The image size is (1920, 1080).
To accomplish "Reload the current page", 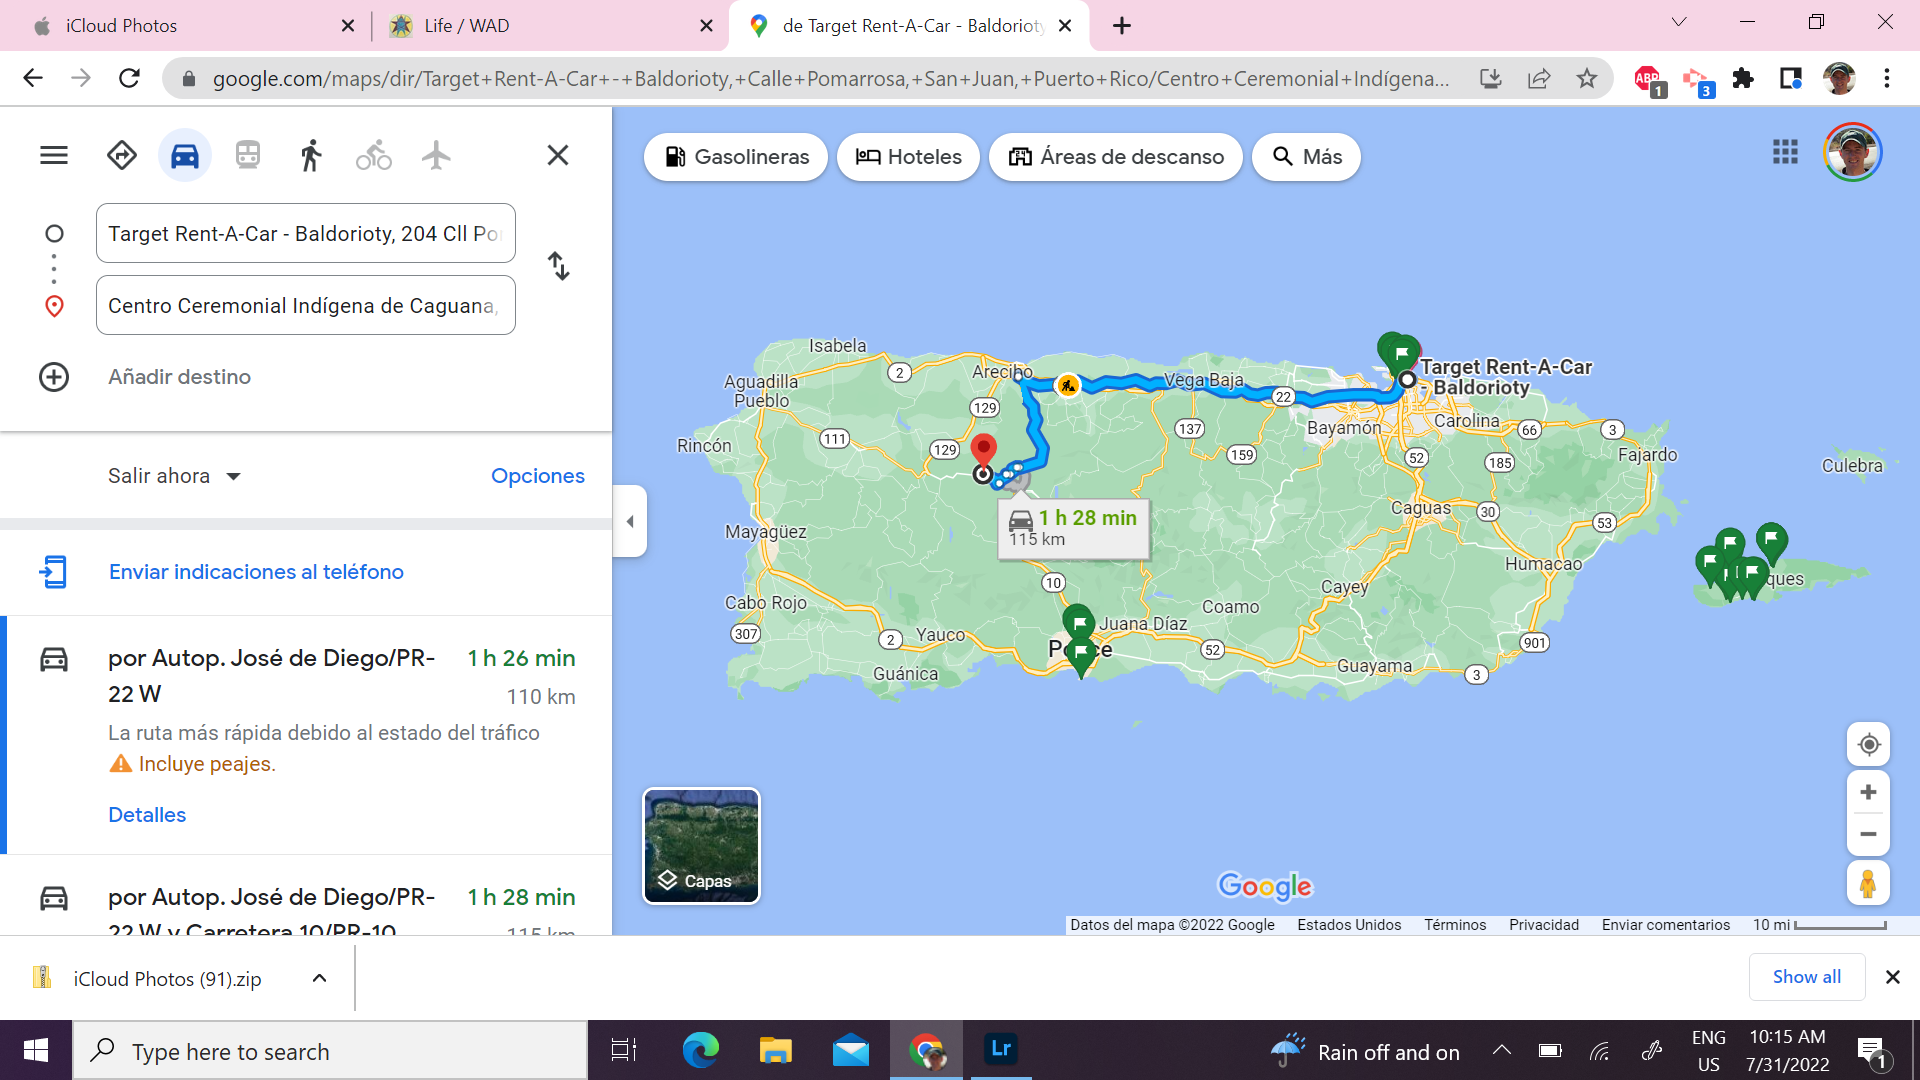I will click(129, 78).
